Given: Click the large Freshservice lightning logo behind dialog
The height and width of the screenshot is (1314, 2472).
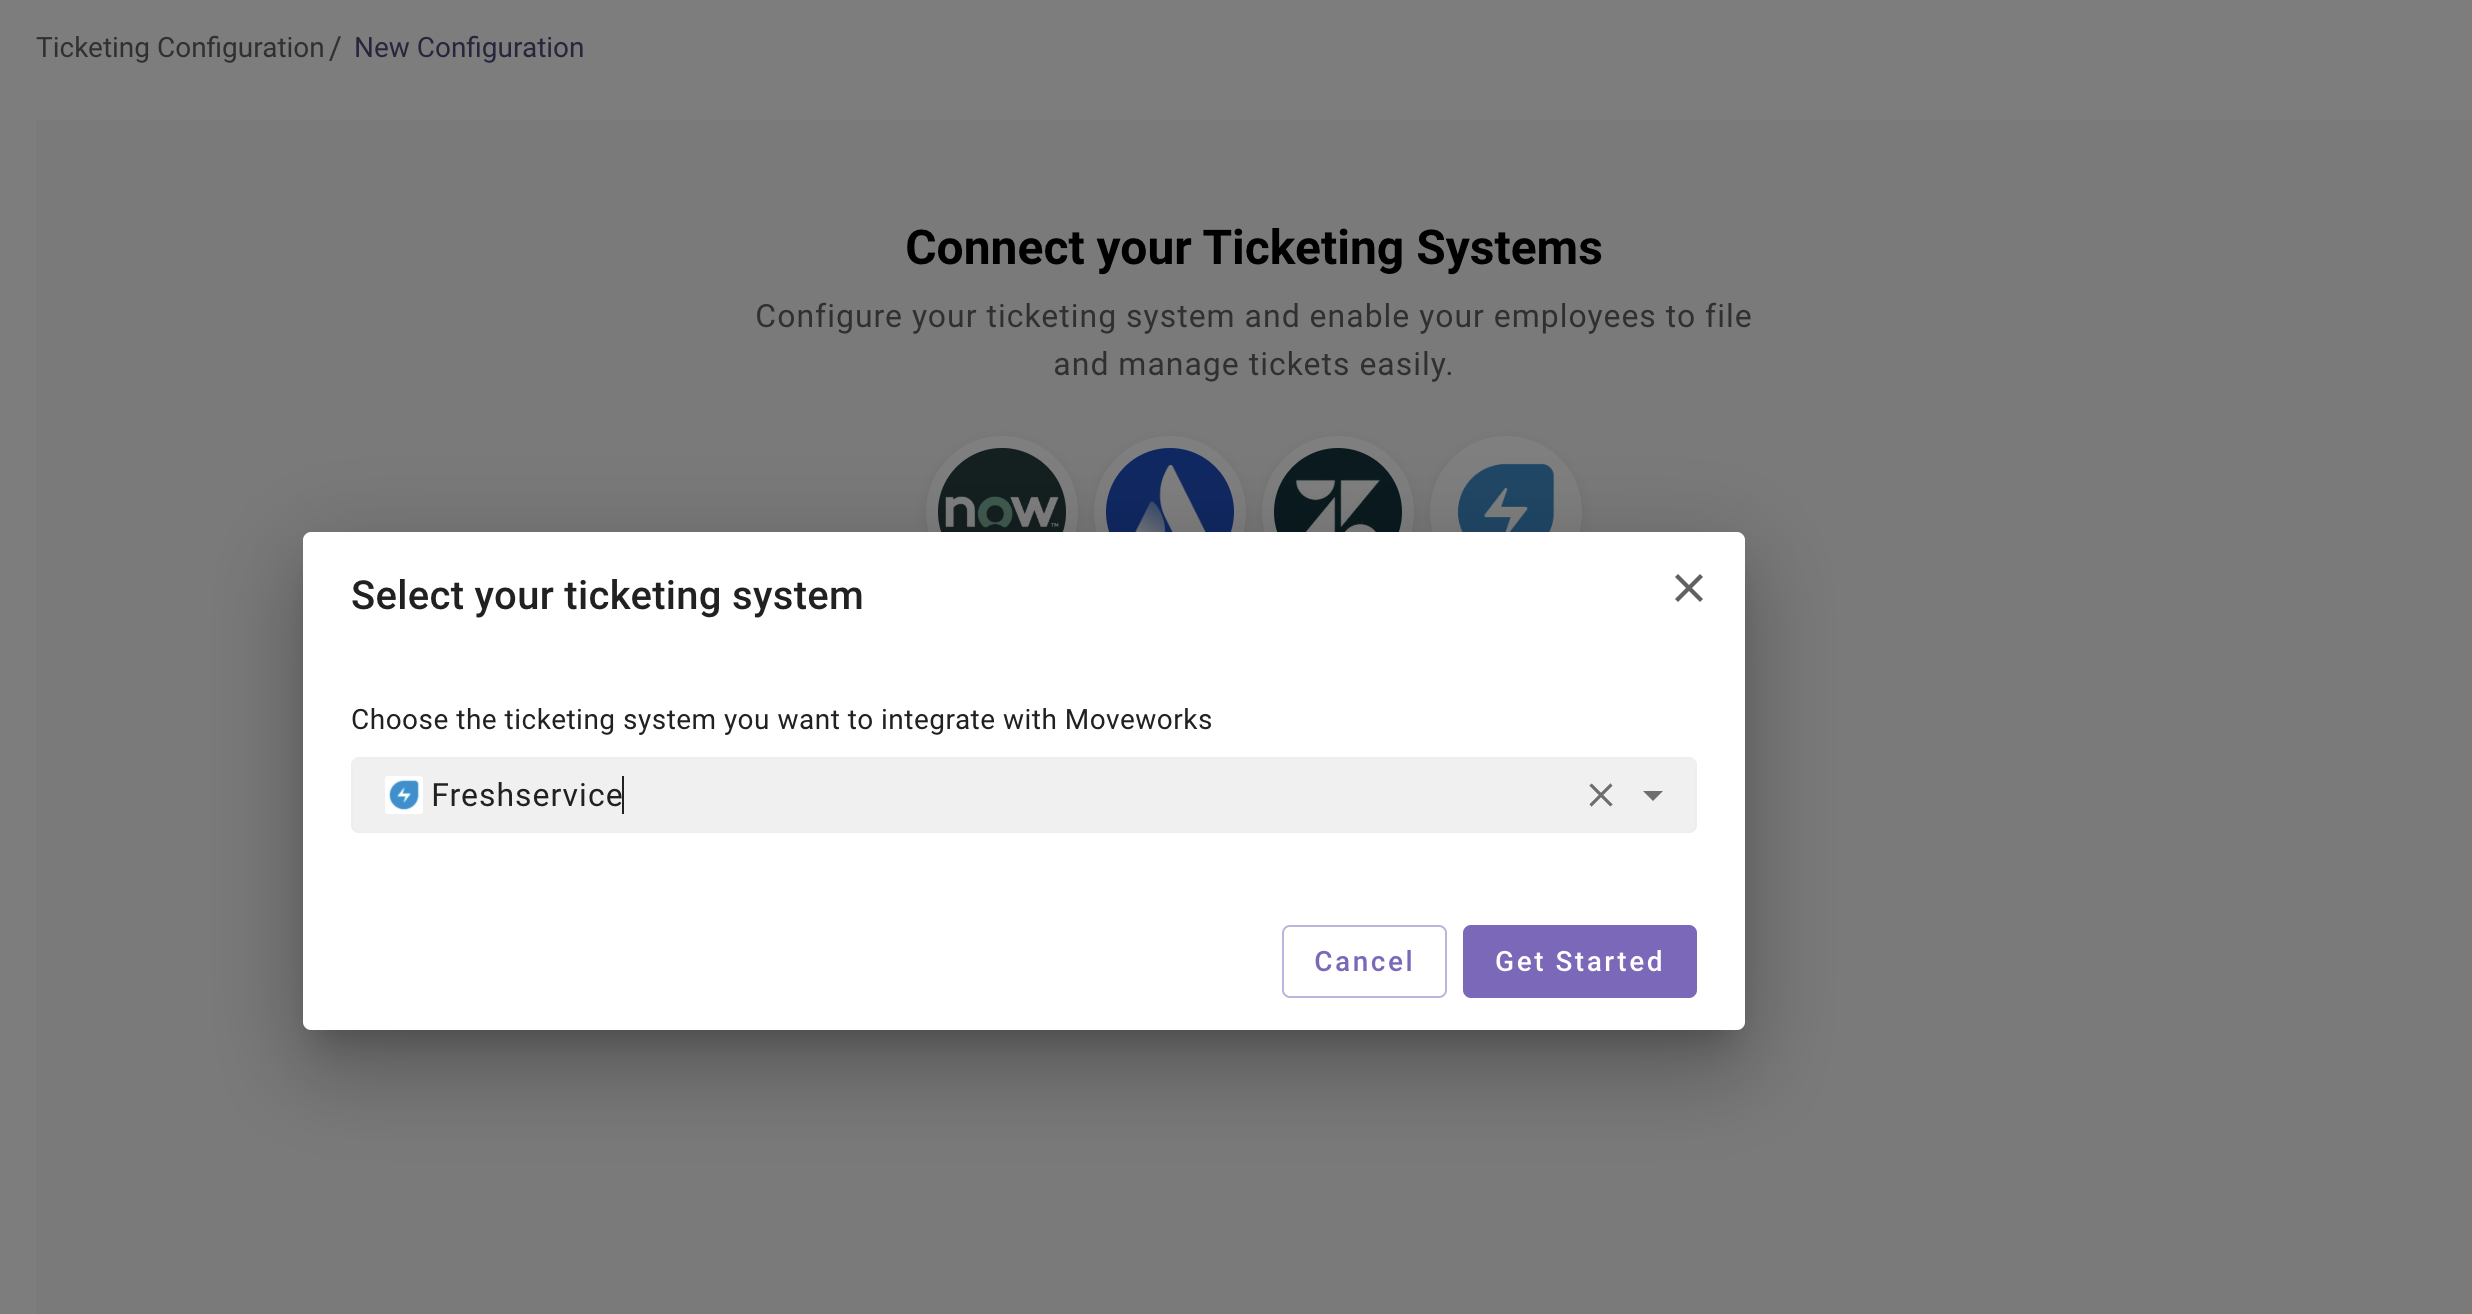Looking at the screenshot, I should [x=1505, y=497].
